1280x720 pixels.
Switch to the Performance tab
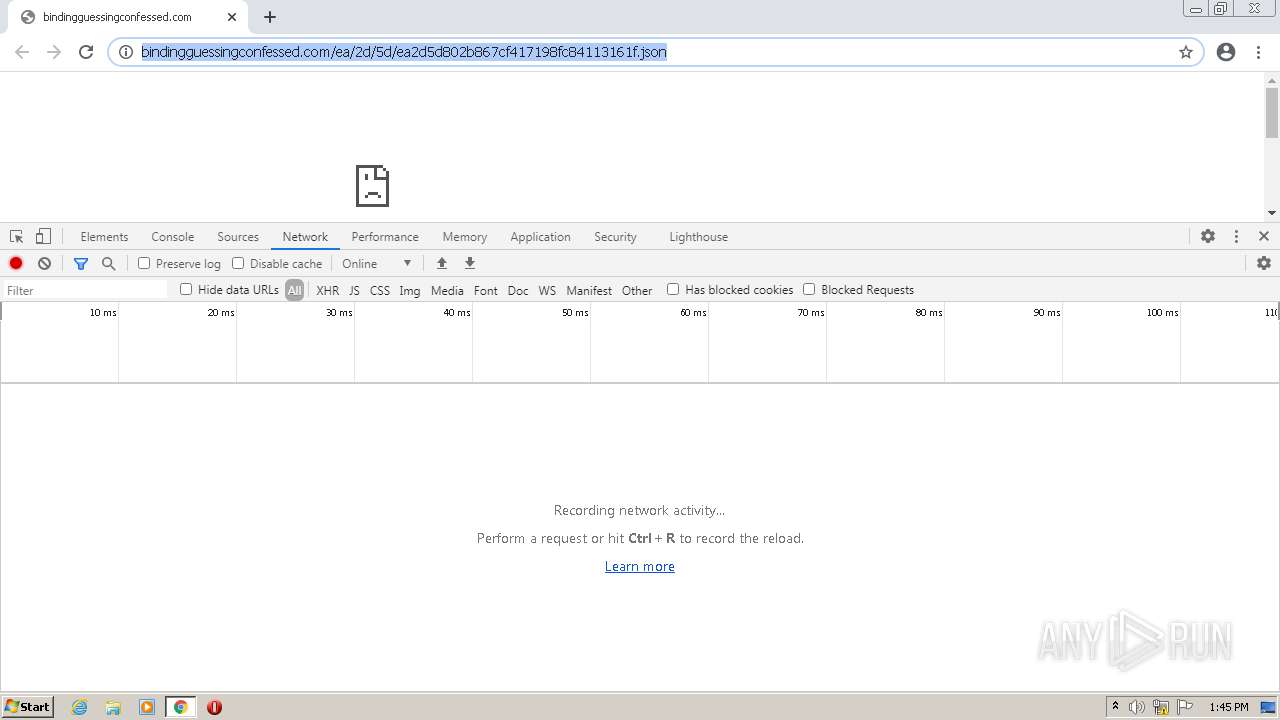pyautogui.click(x=385, y=237)
